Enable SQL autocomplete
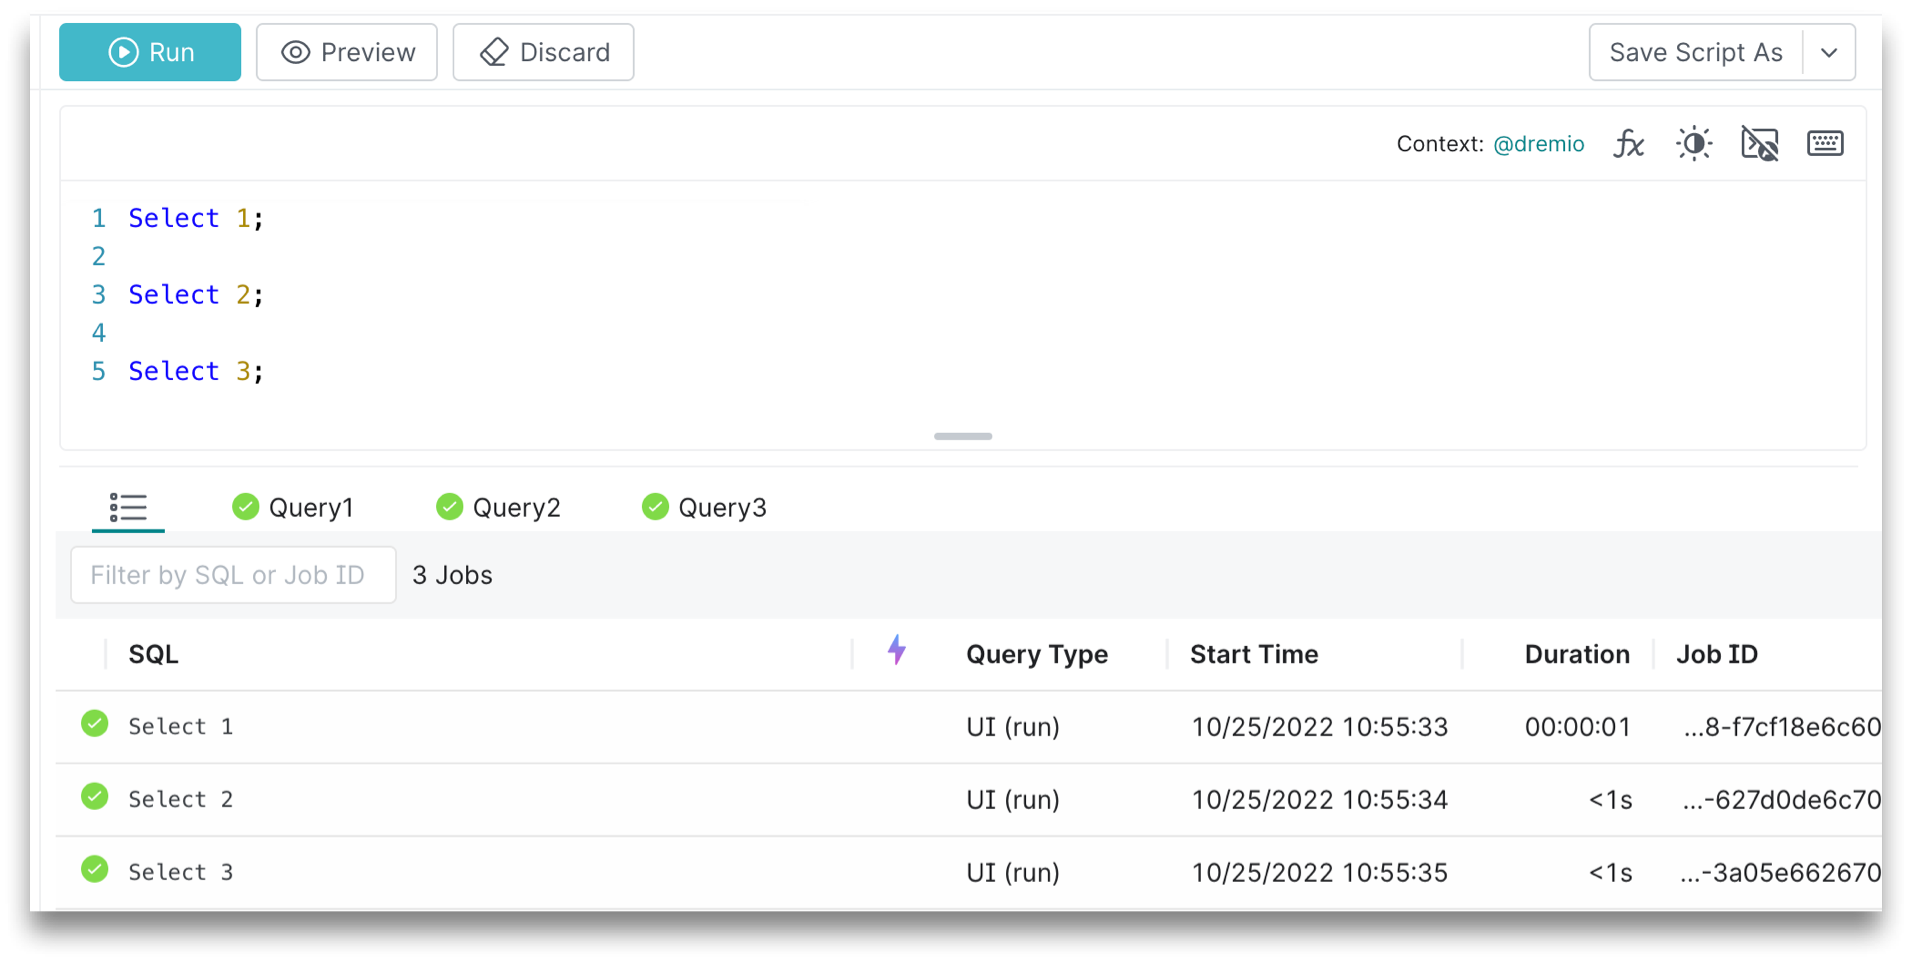1912x962 pixels. [1759, 143]
